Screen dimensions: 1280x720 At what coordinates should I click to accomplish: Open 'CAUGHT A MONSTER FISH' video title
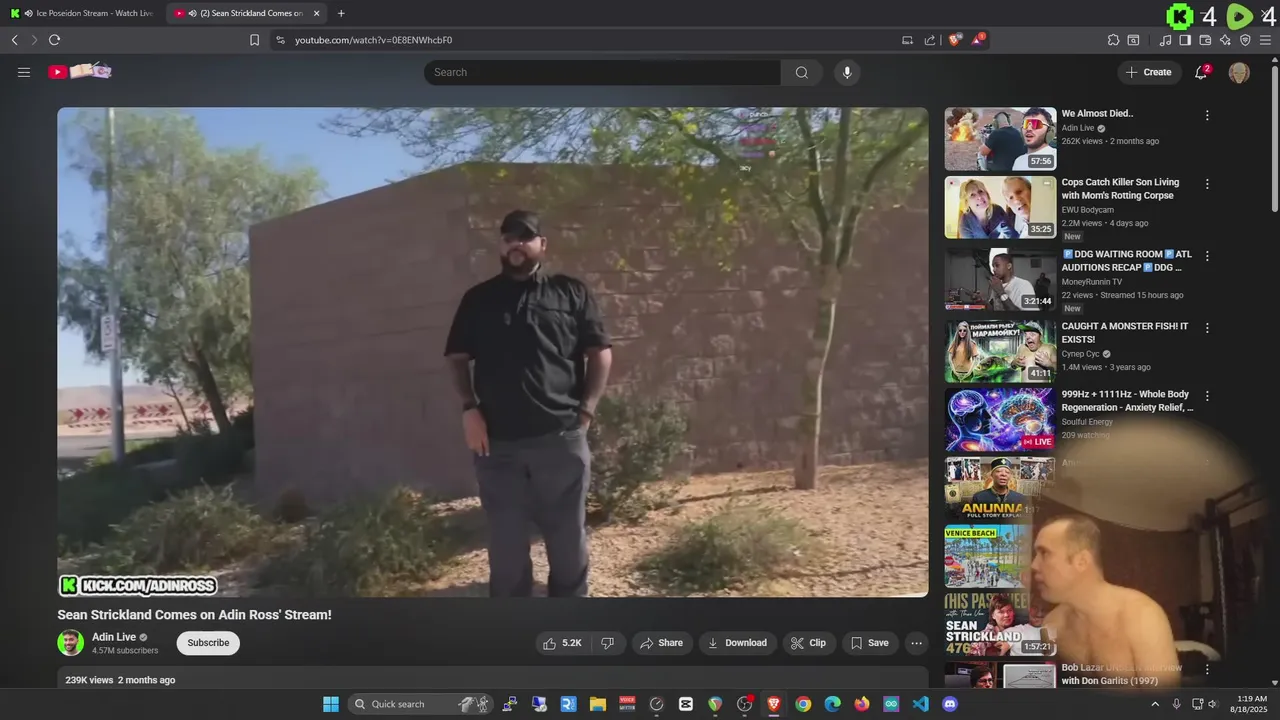(1125, 333)
